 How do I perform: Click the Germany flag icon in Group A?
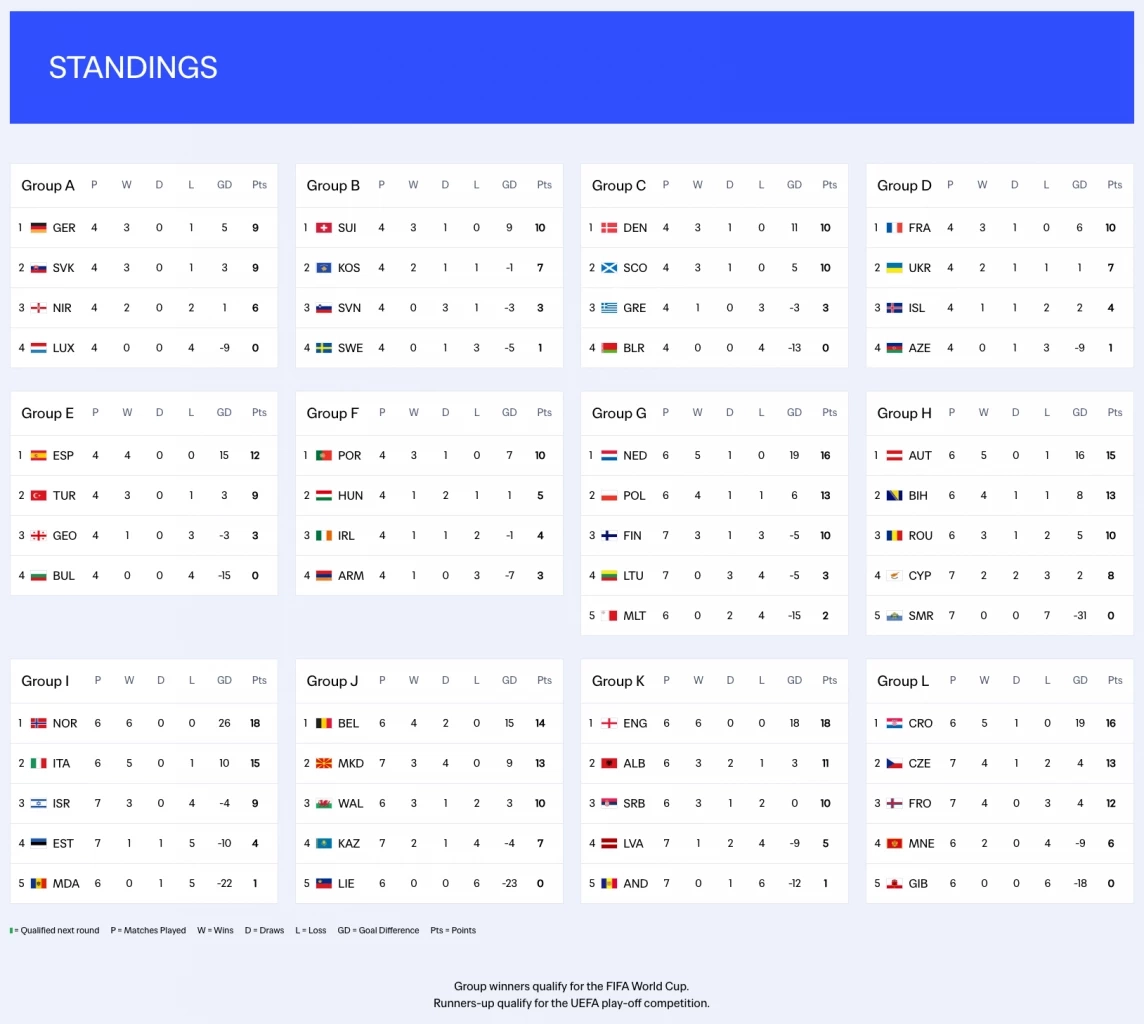(x=39, y=228)
